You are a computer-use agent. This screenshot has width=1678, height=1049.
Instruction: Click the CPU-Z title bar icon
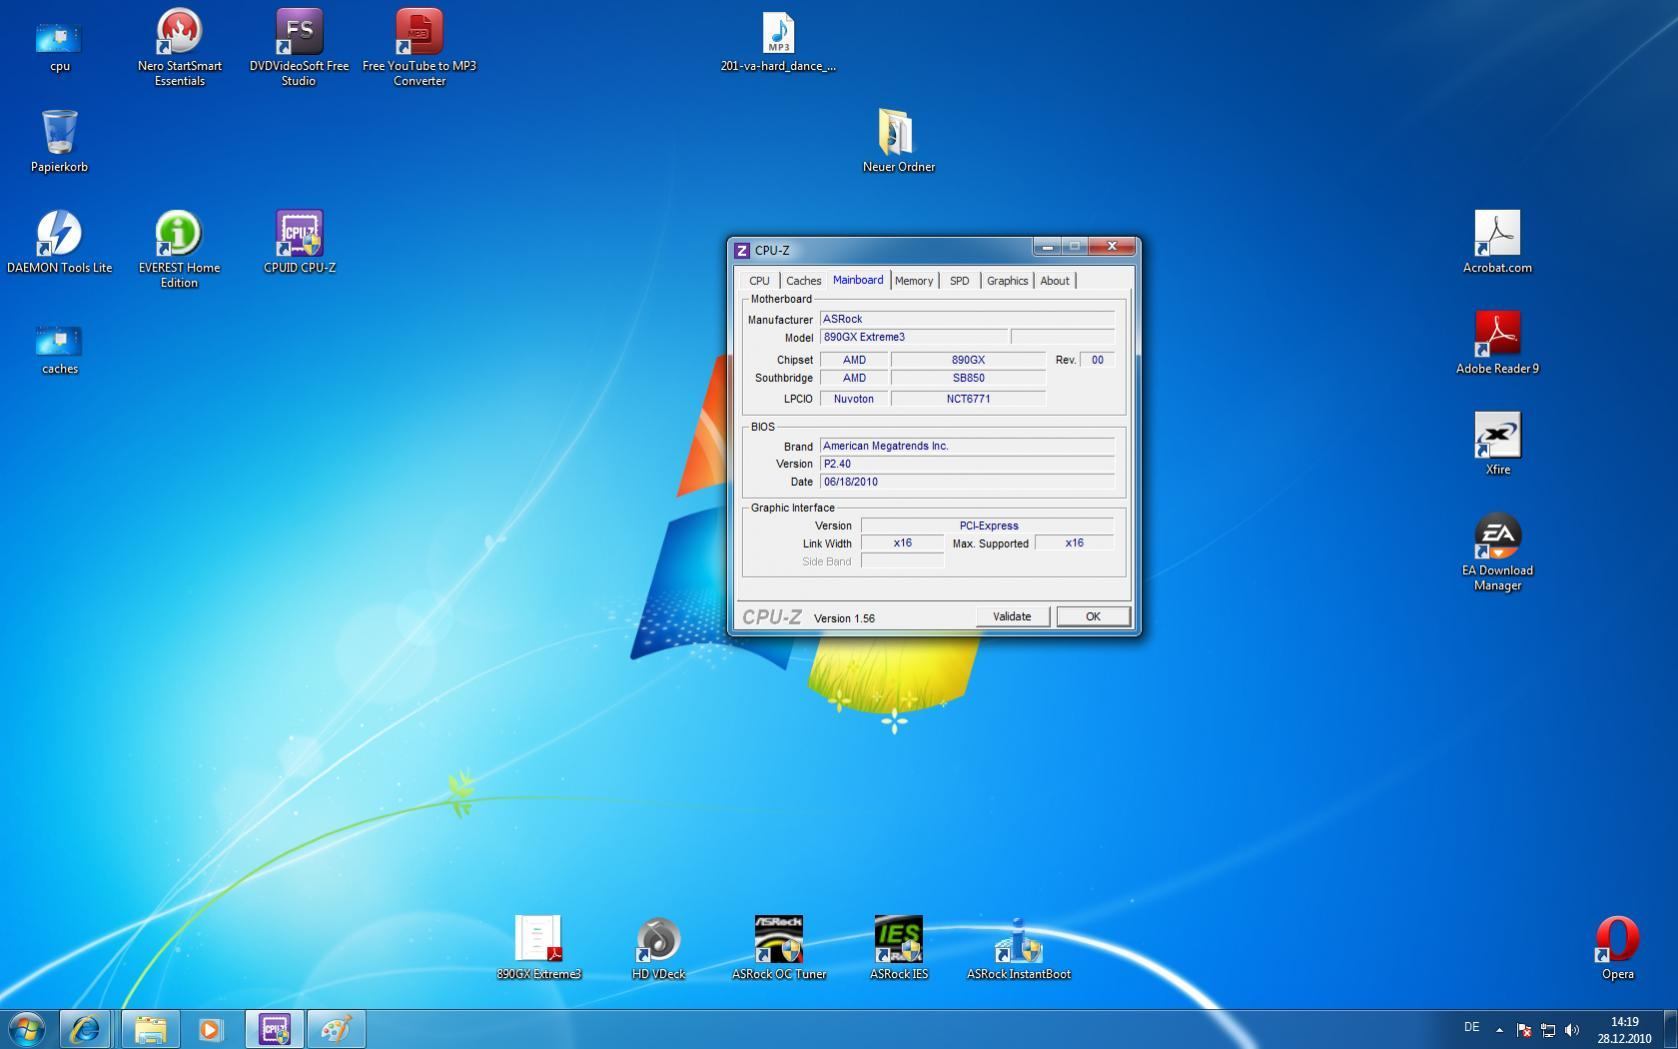(x=742, y=250)
